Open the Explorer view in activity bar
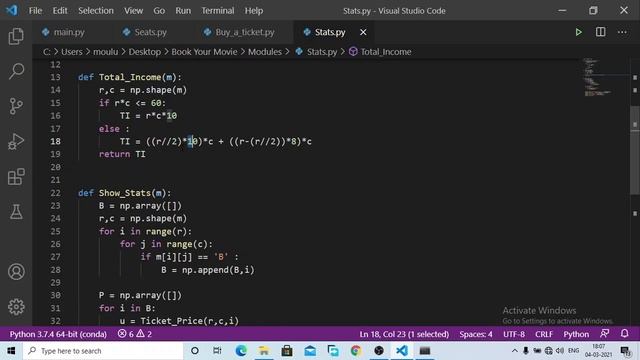The width and height of the screenshot is (640, 360). (x=16, y=36)
